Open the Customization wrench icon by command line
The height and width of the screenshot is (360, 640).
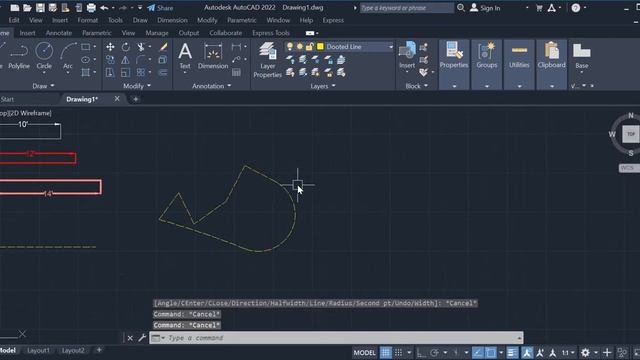[x=142, y=338]
